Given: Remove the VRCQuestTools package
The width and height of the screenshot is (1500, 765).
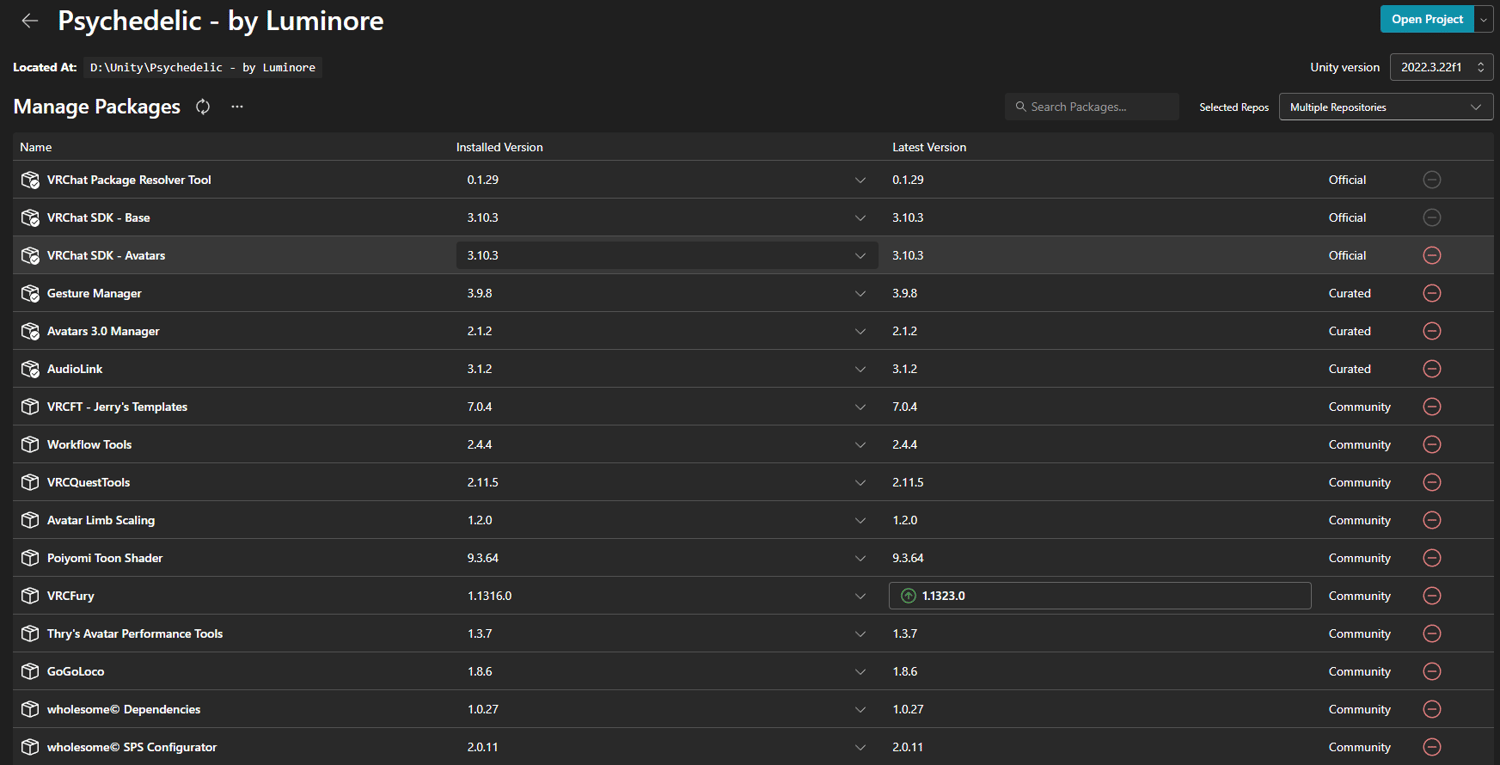Looking at the screenshot, I should pos(1431,482).
